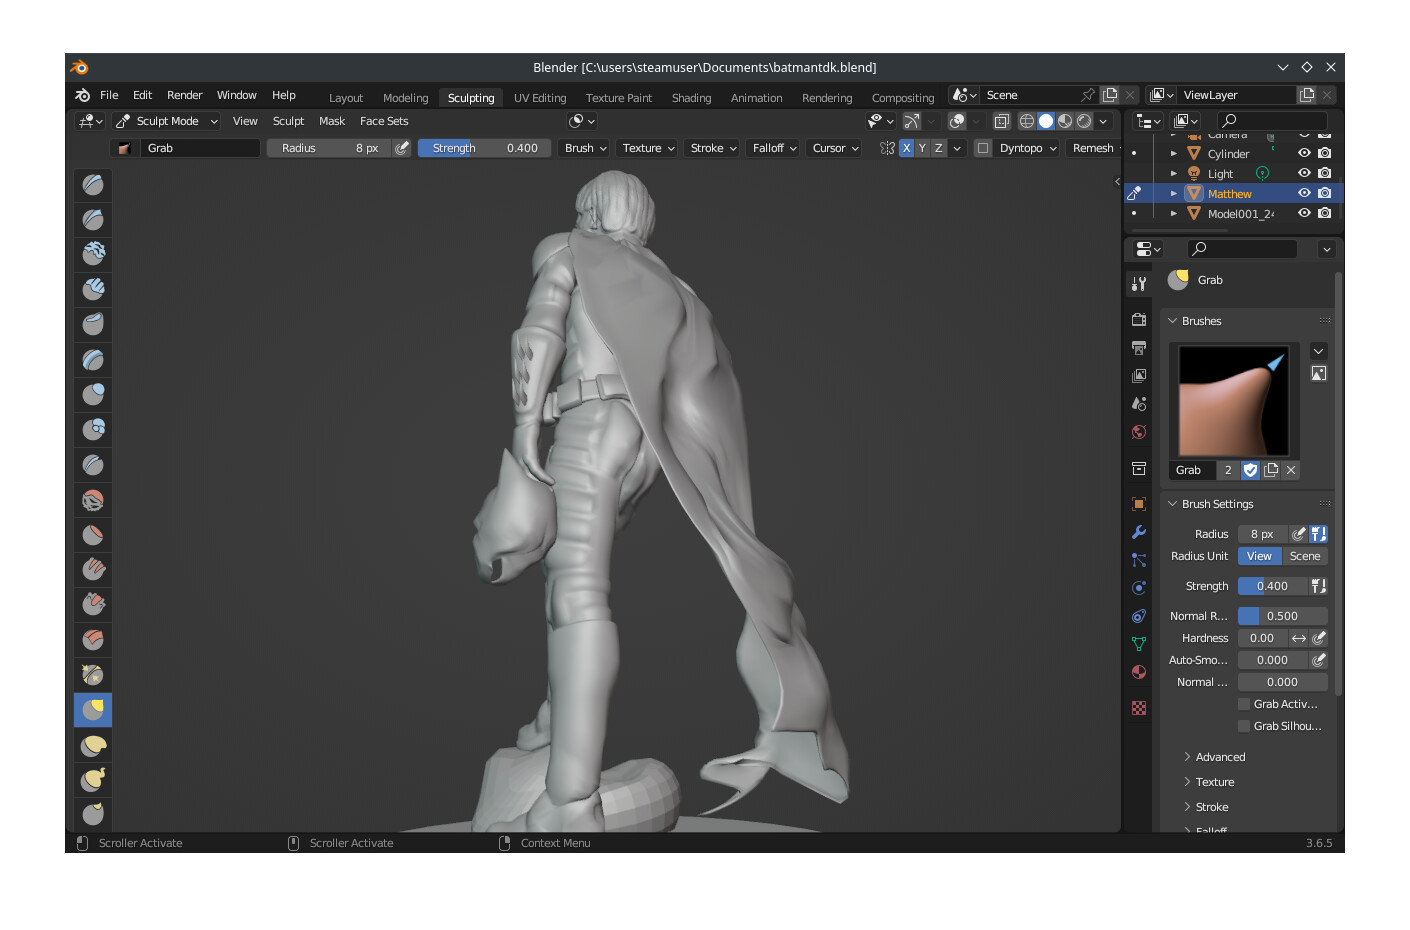This screenshot has height=930, width=1410.
Task: Open the Falloff dropdown in header
Action: click(x=774, y=148)
